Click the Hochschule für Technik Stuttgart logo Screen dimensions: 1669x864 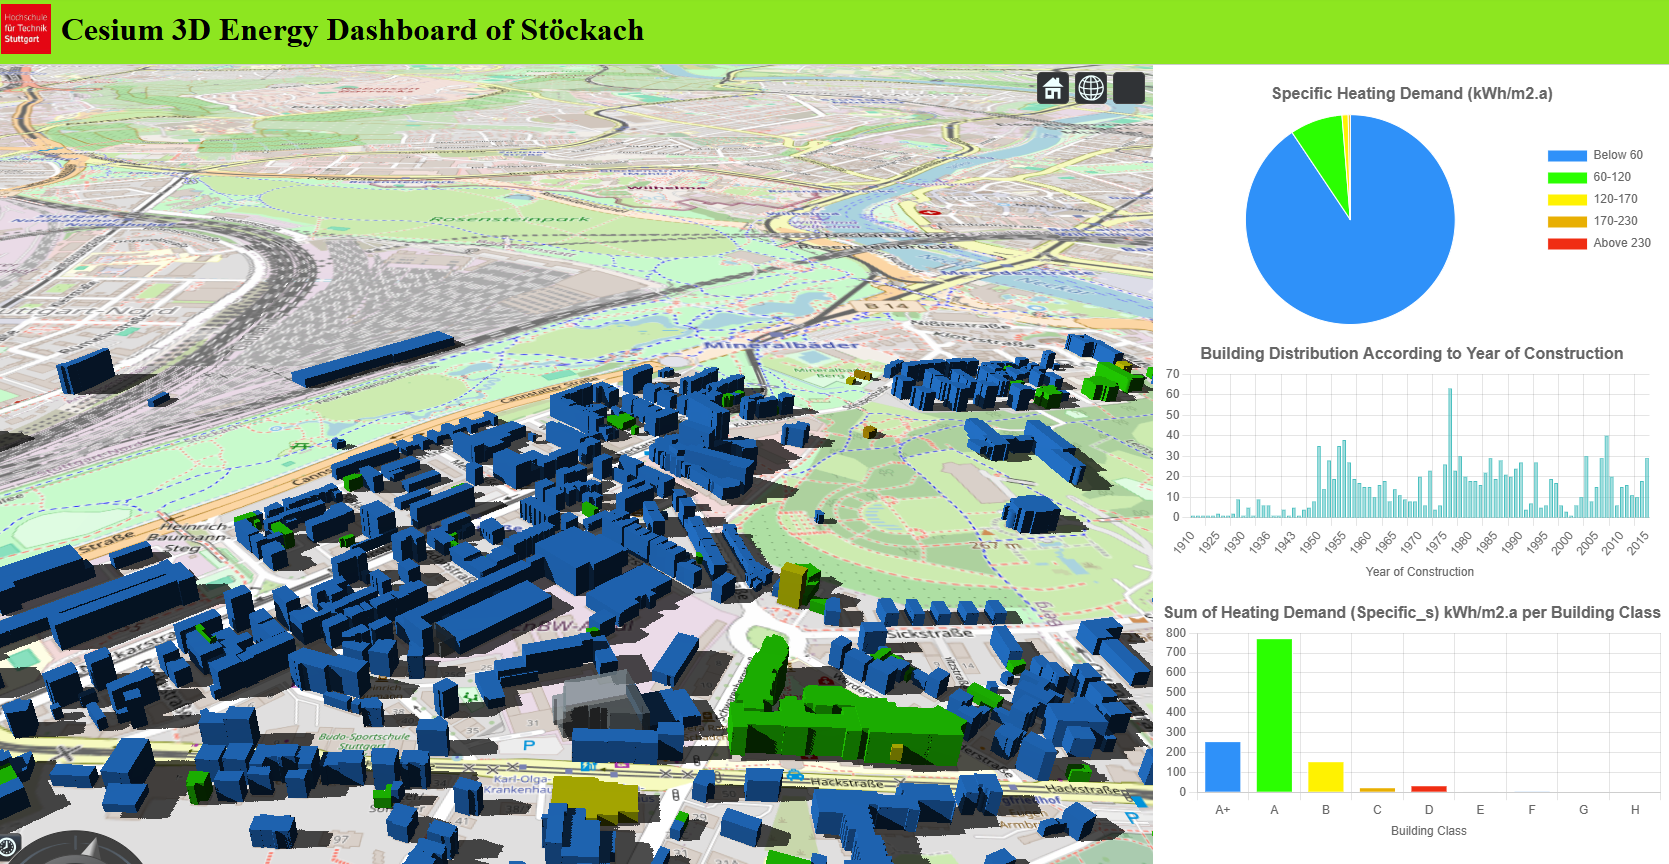click(26, 29)
